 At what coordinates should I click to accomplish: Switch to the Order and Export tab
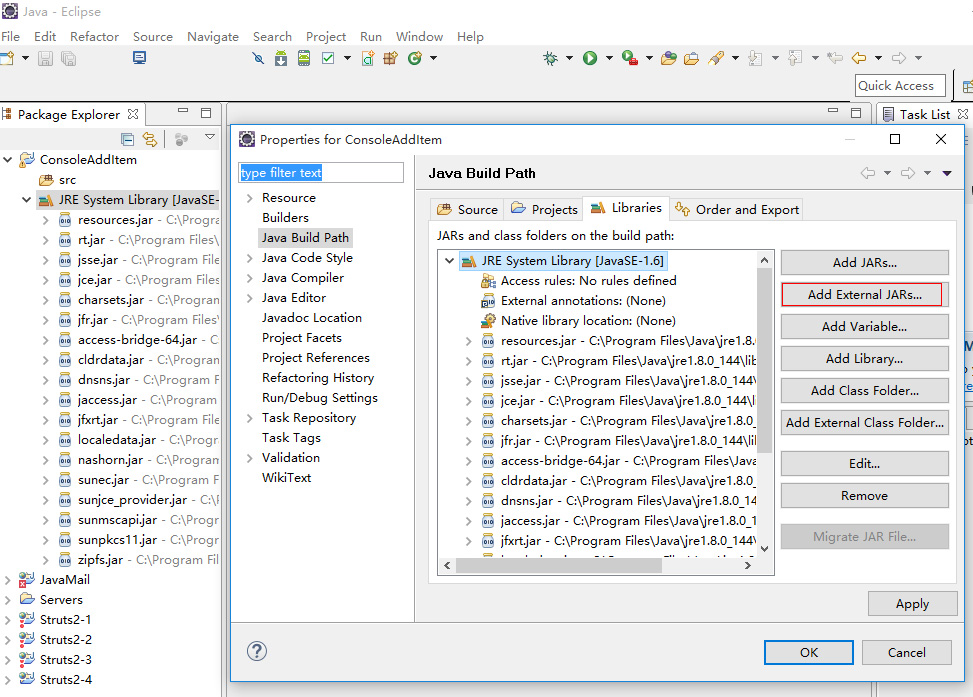(x=737, y=209)
